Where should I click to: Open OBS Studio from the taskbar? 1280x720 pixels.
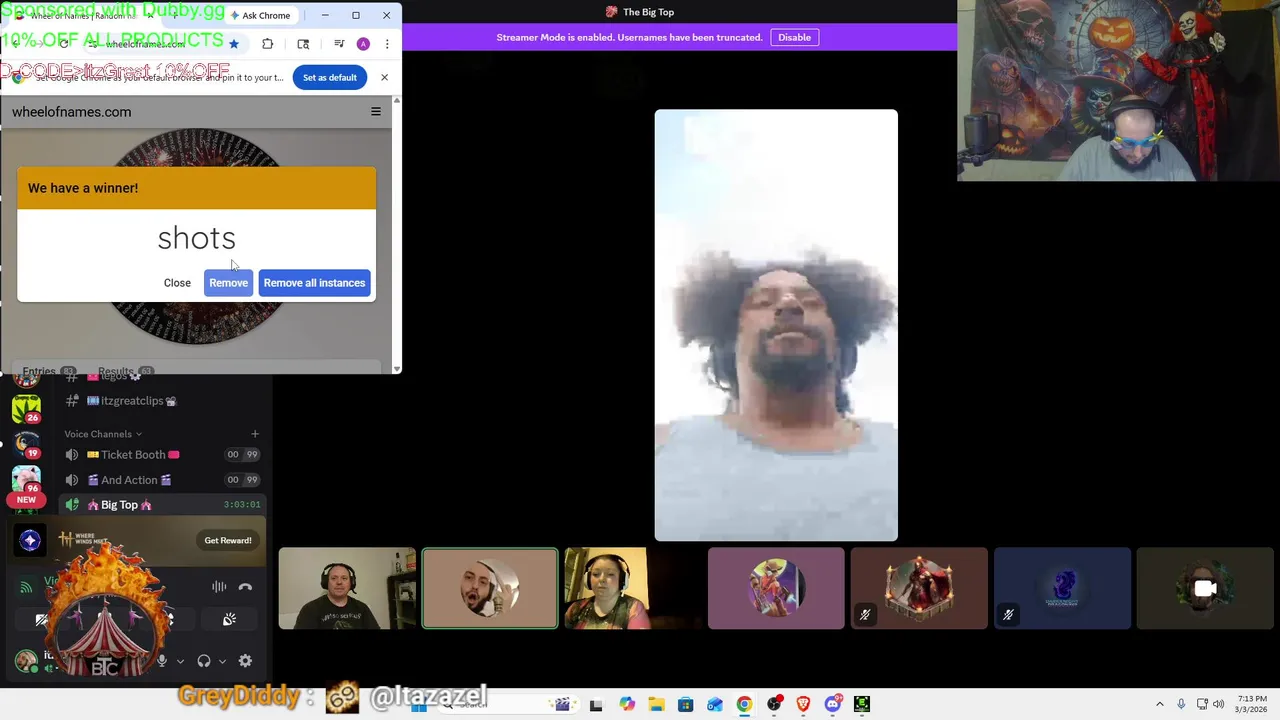tap(774, 705)
